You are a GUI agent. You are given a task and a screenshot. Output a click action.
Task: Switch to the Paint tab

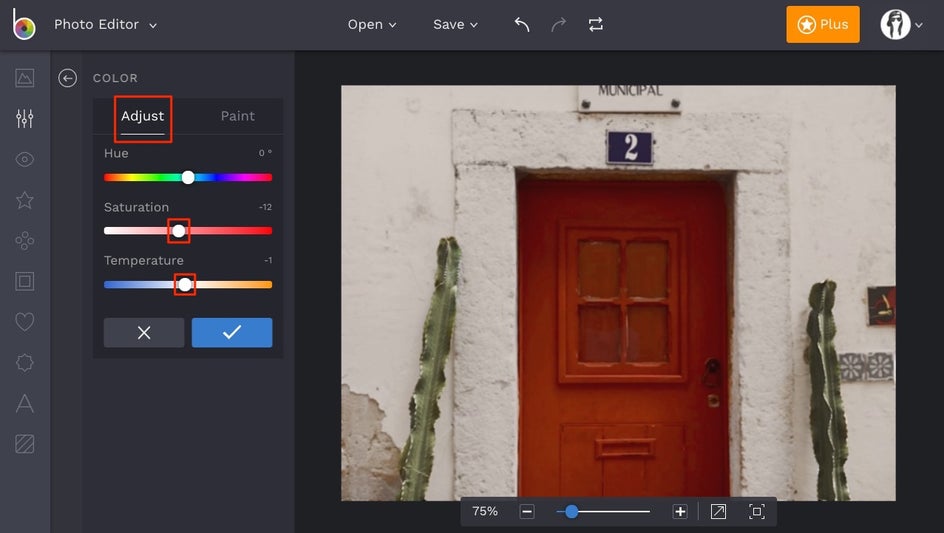(x=238, y=117)
